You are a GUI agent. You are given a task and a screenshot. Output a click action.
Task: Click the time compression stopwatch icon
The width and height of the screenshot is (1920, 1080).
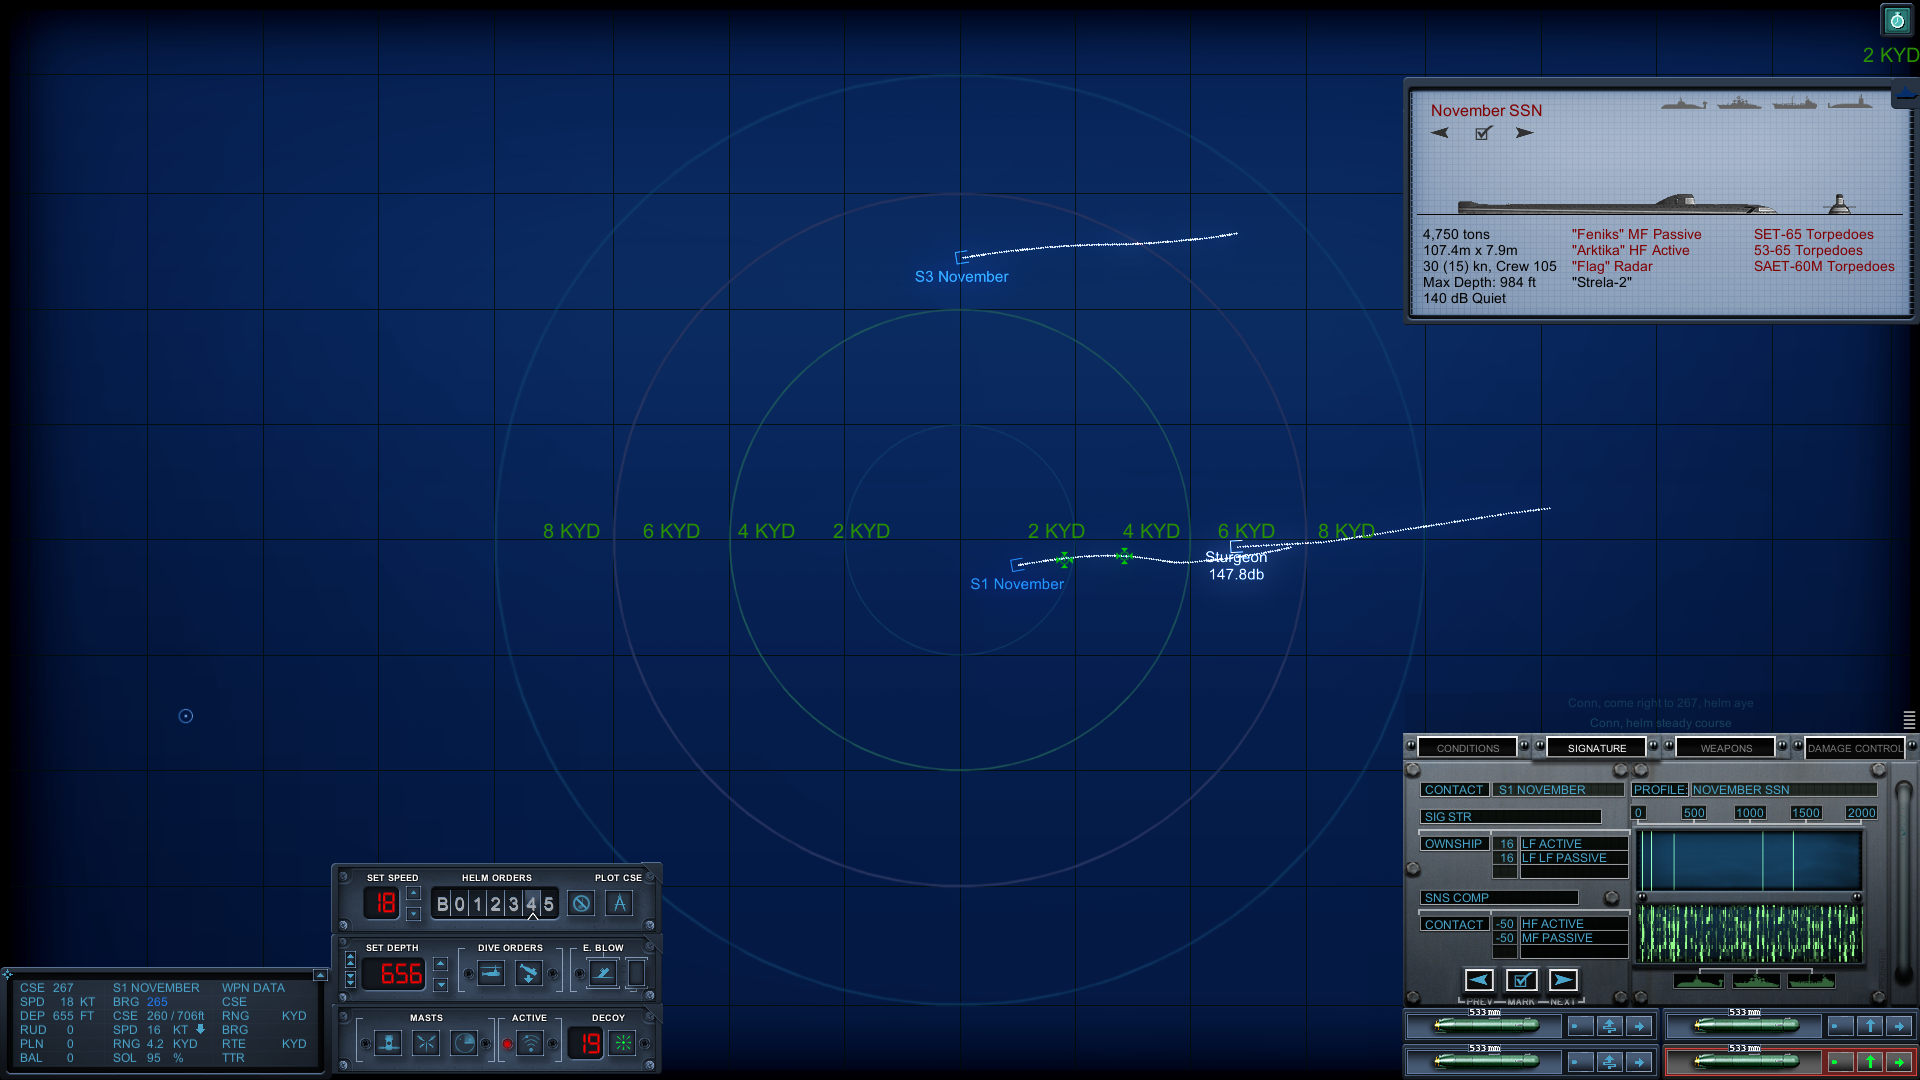1897,20
